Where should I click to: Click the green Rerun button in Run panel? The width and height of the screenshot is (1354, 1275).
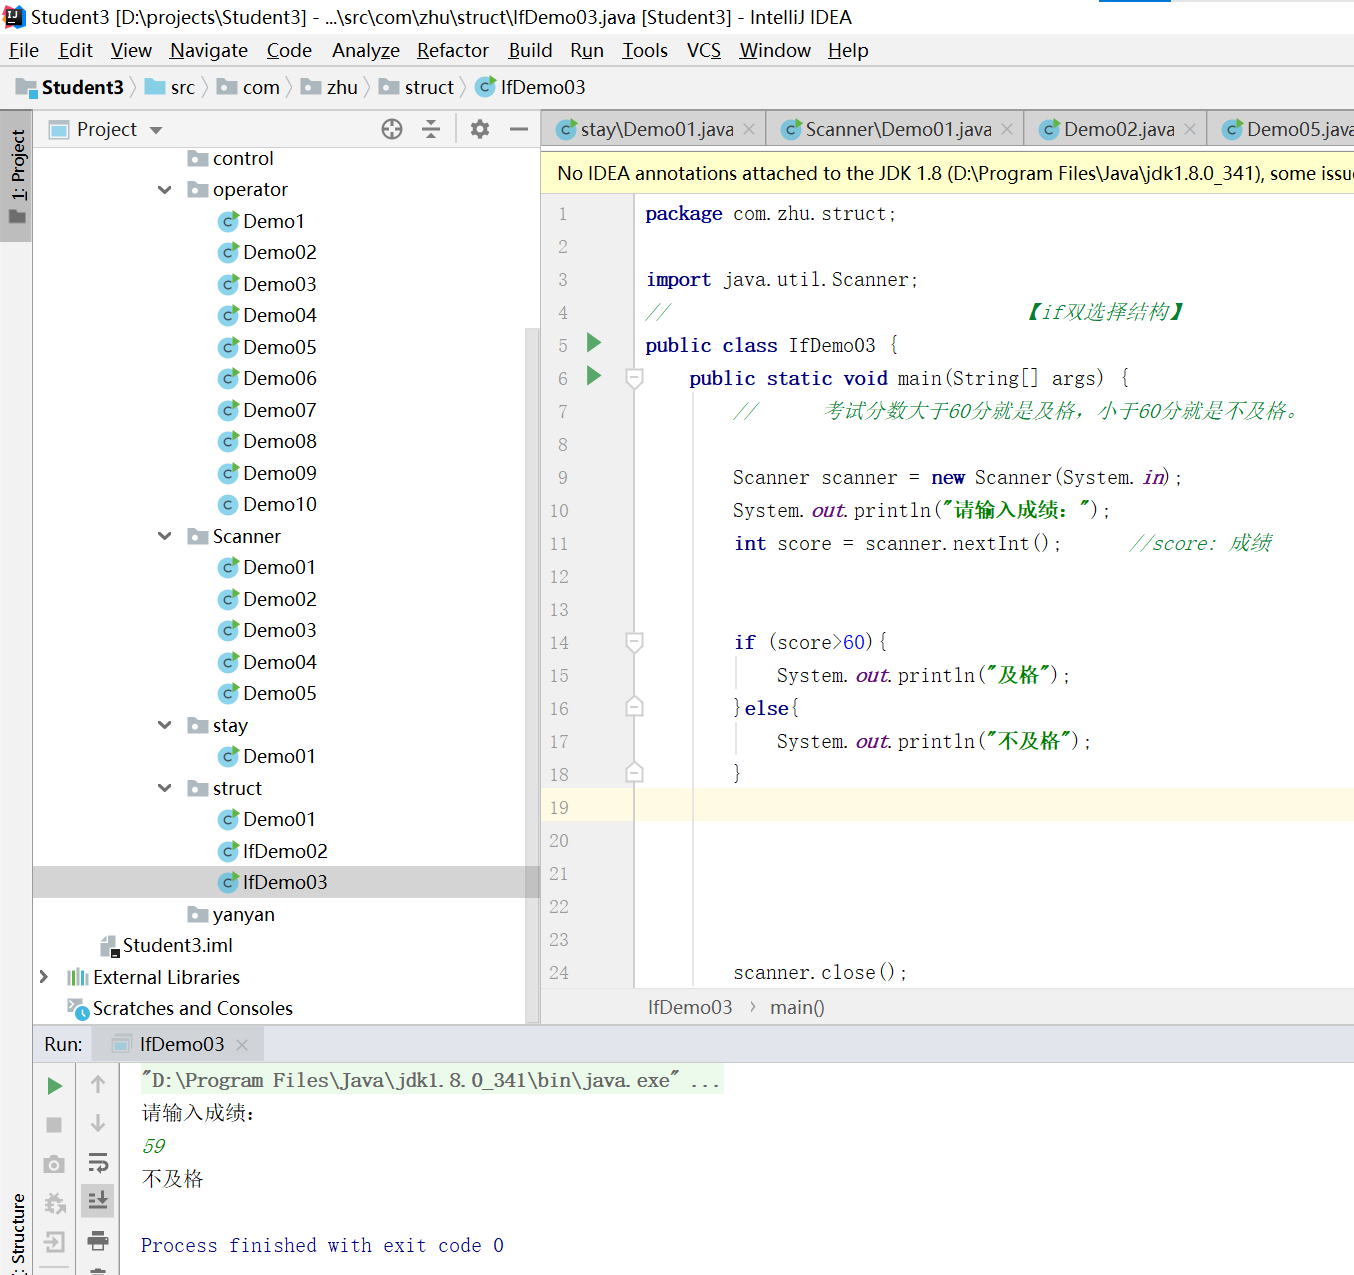55,1086
